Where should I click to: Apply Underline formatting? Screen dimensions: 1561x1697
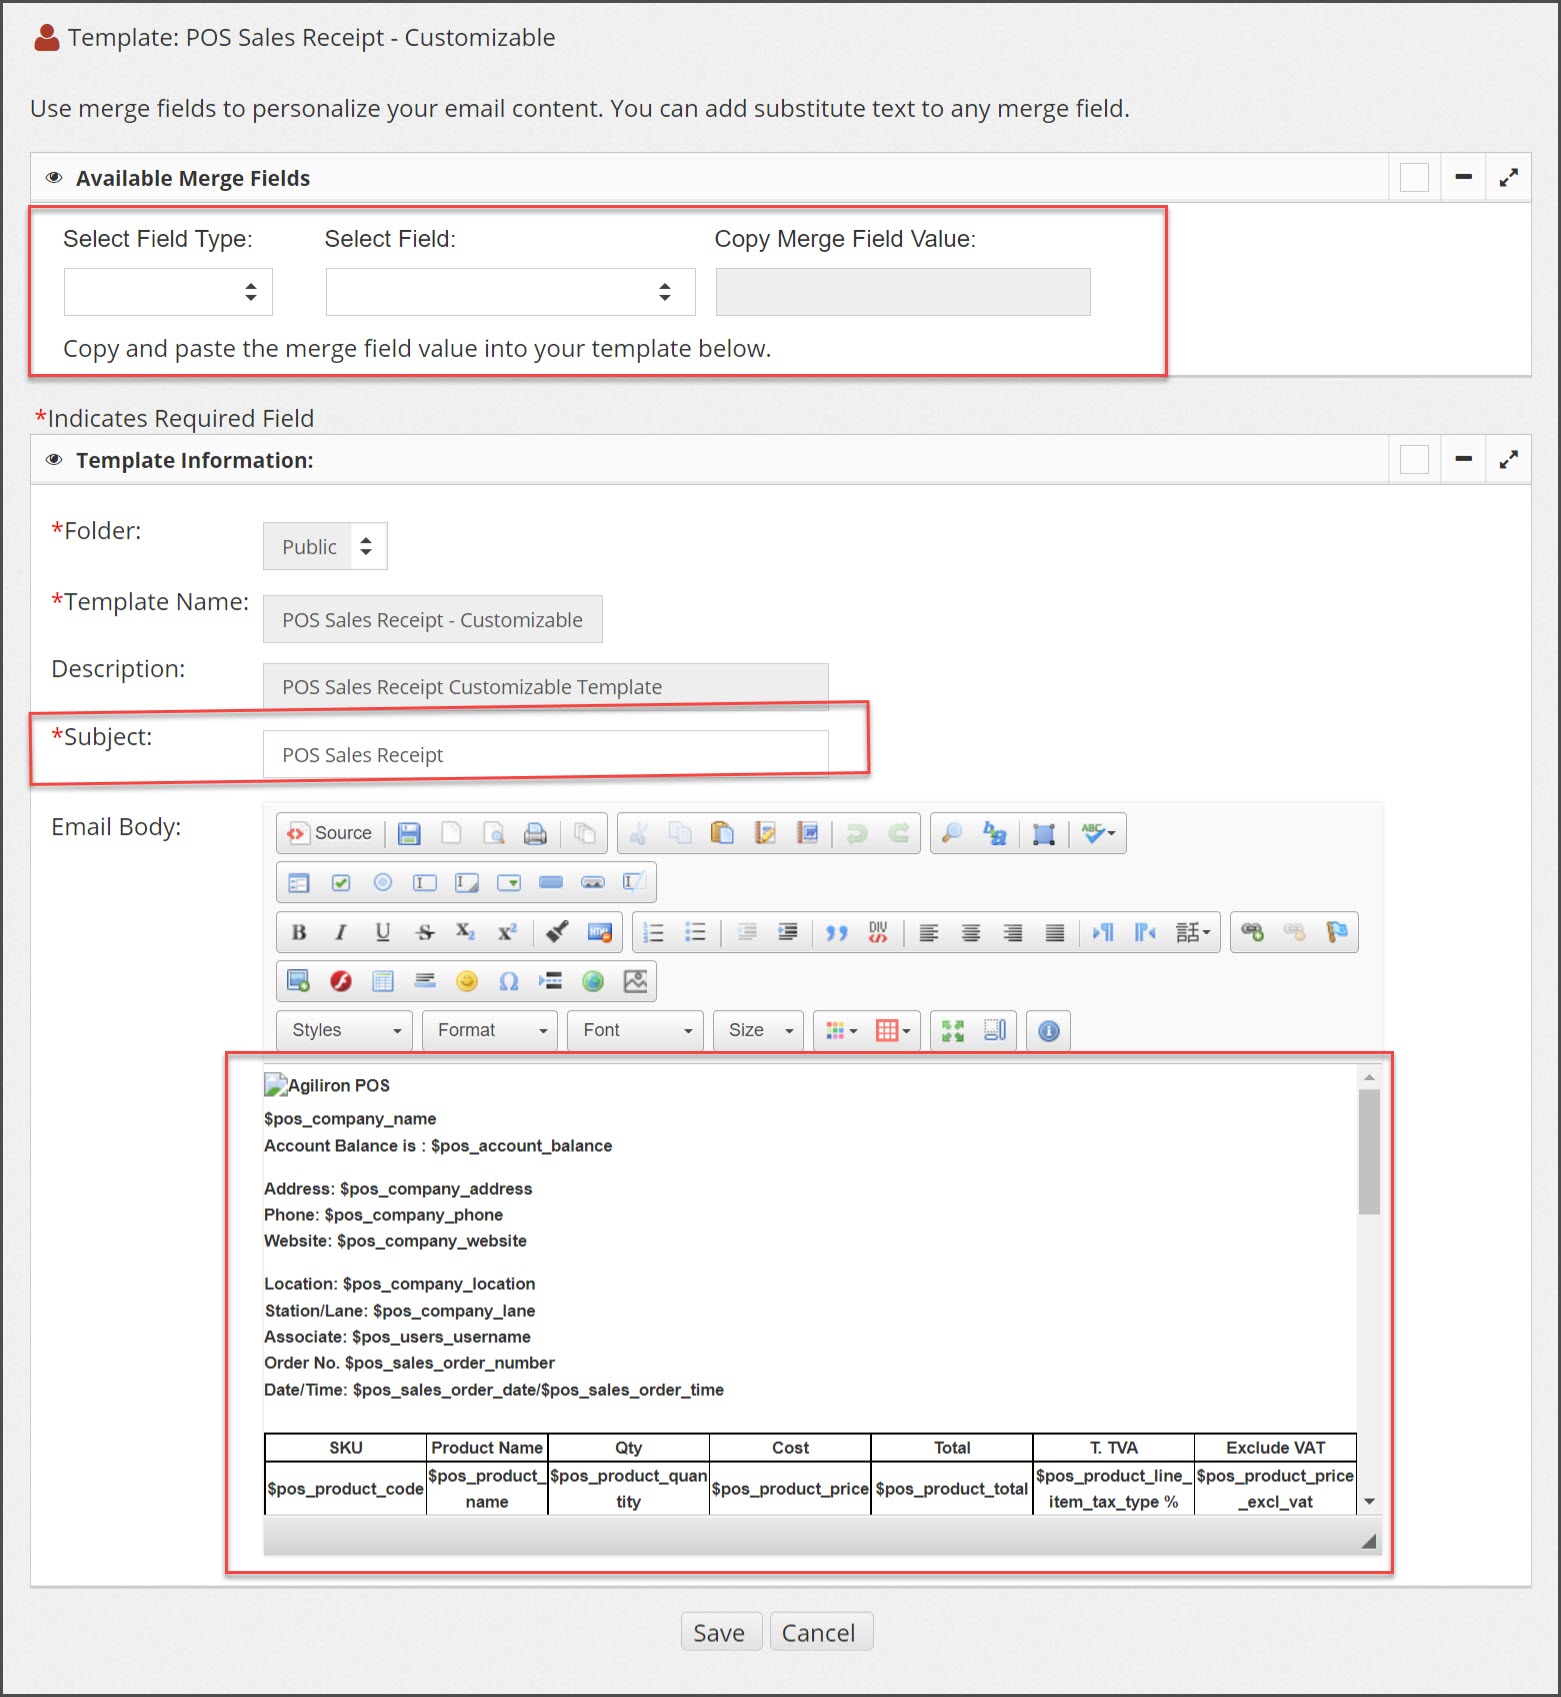pos(383,932)
